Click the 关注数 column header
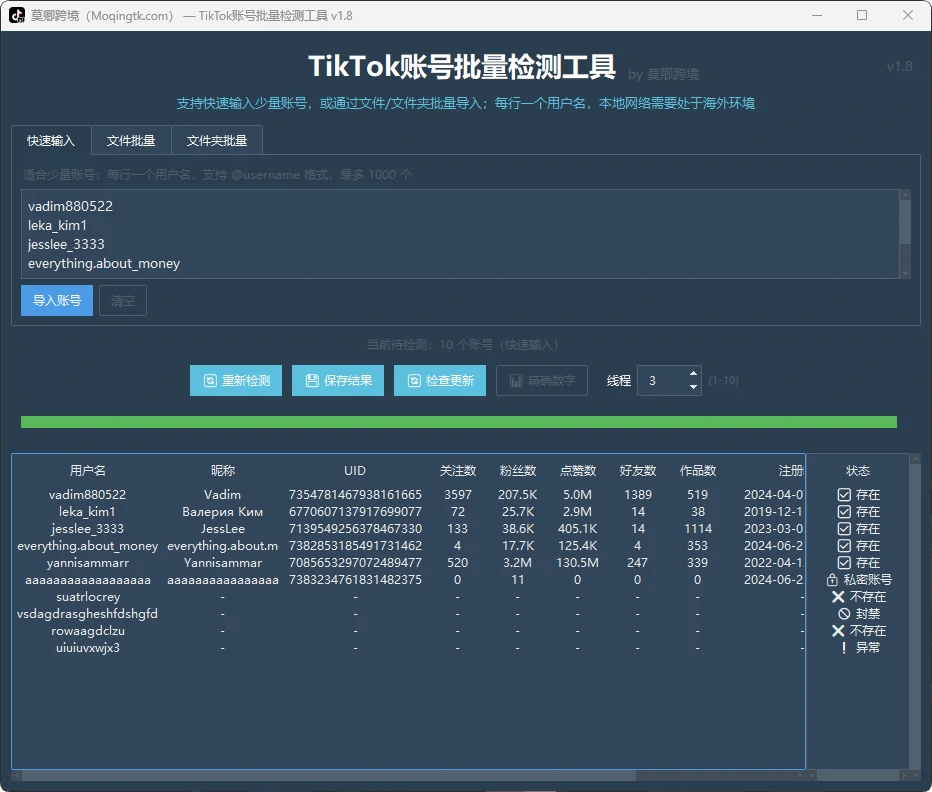This screenshot has width=932, height=792. 458,471
